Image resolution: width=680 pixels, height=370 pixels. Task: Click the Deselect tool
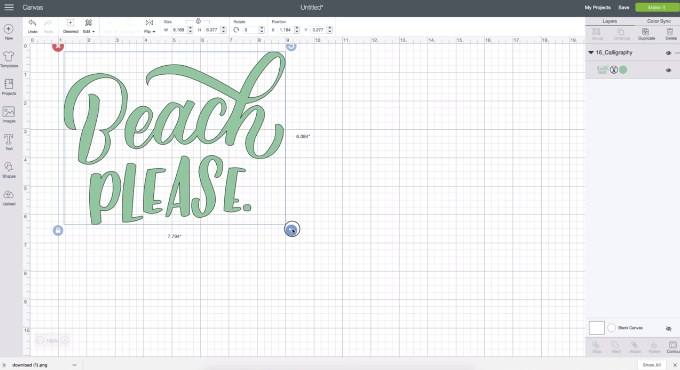[x=70, y=26]
